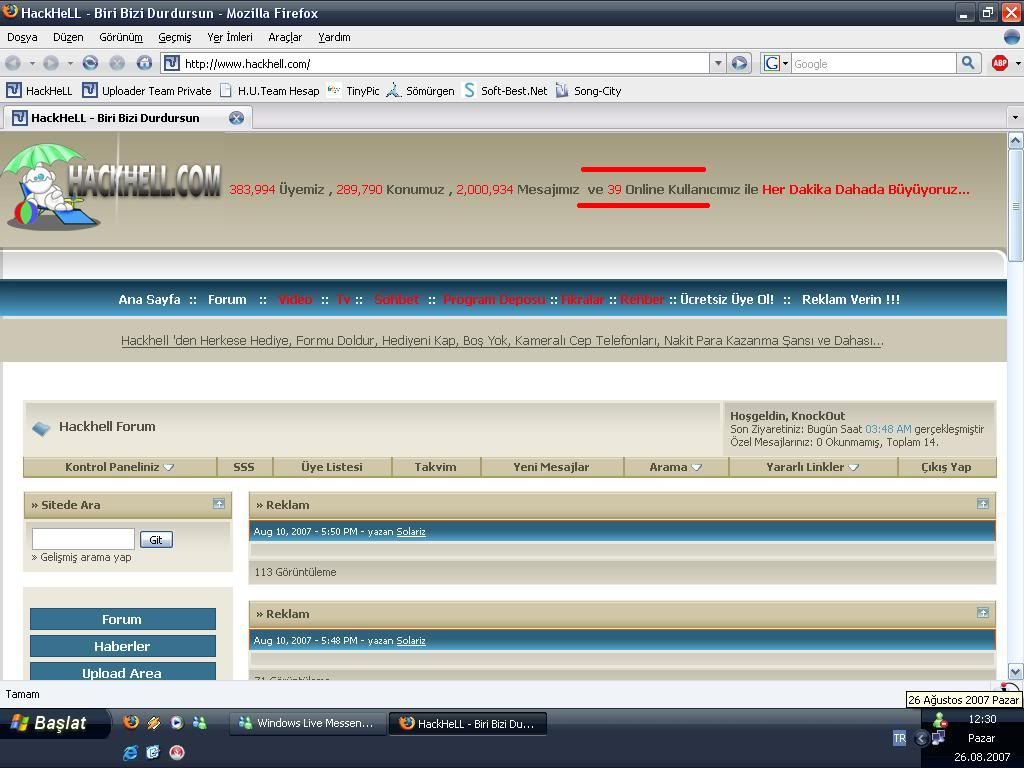
Task: Open the search engine selector dropdown
Action: (776, 63)
